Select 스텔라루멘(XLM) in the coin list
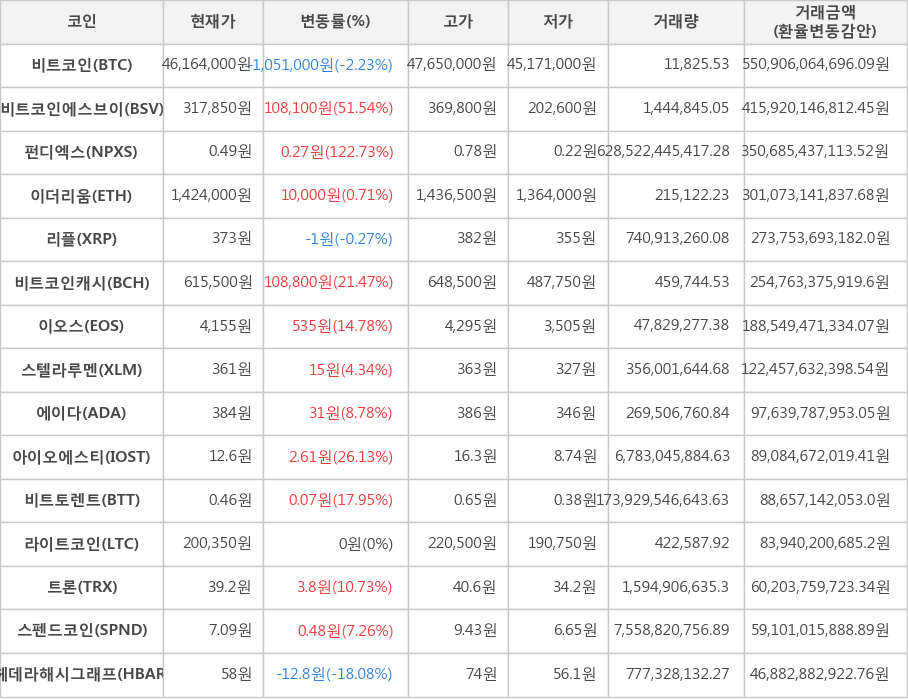Viewport: 908px width, 700px height. 82,370
